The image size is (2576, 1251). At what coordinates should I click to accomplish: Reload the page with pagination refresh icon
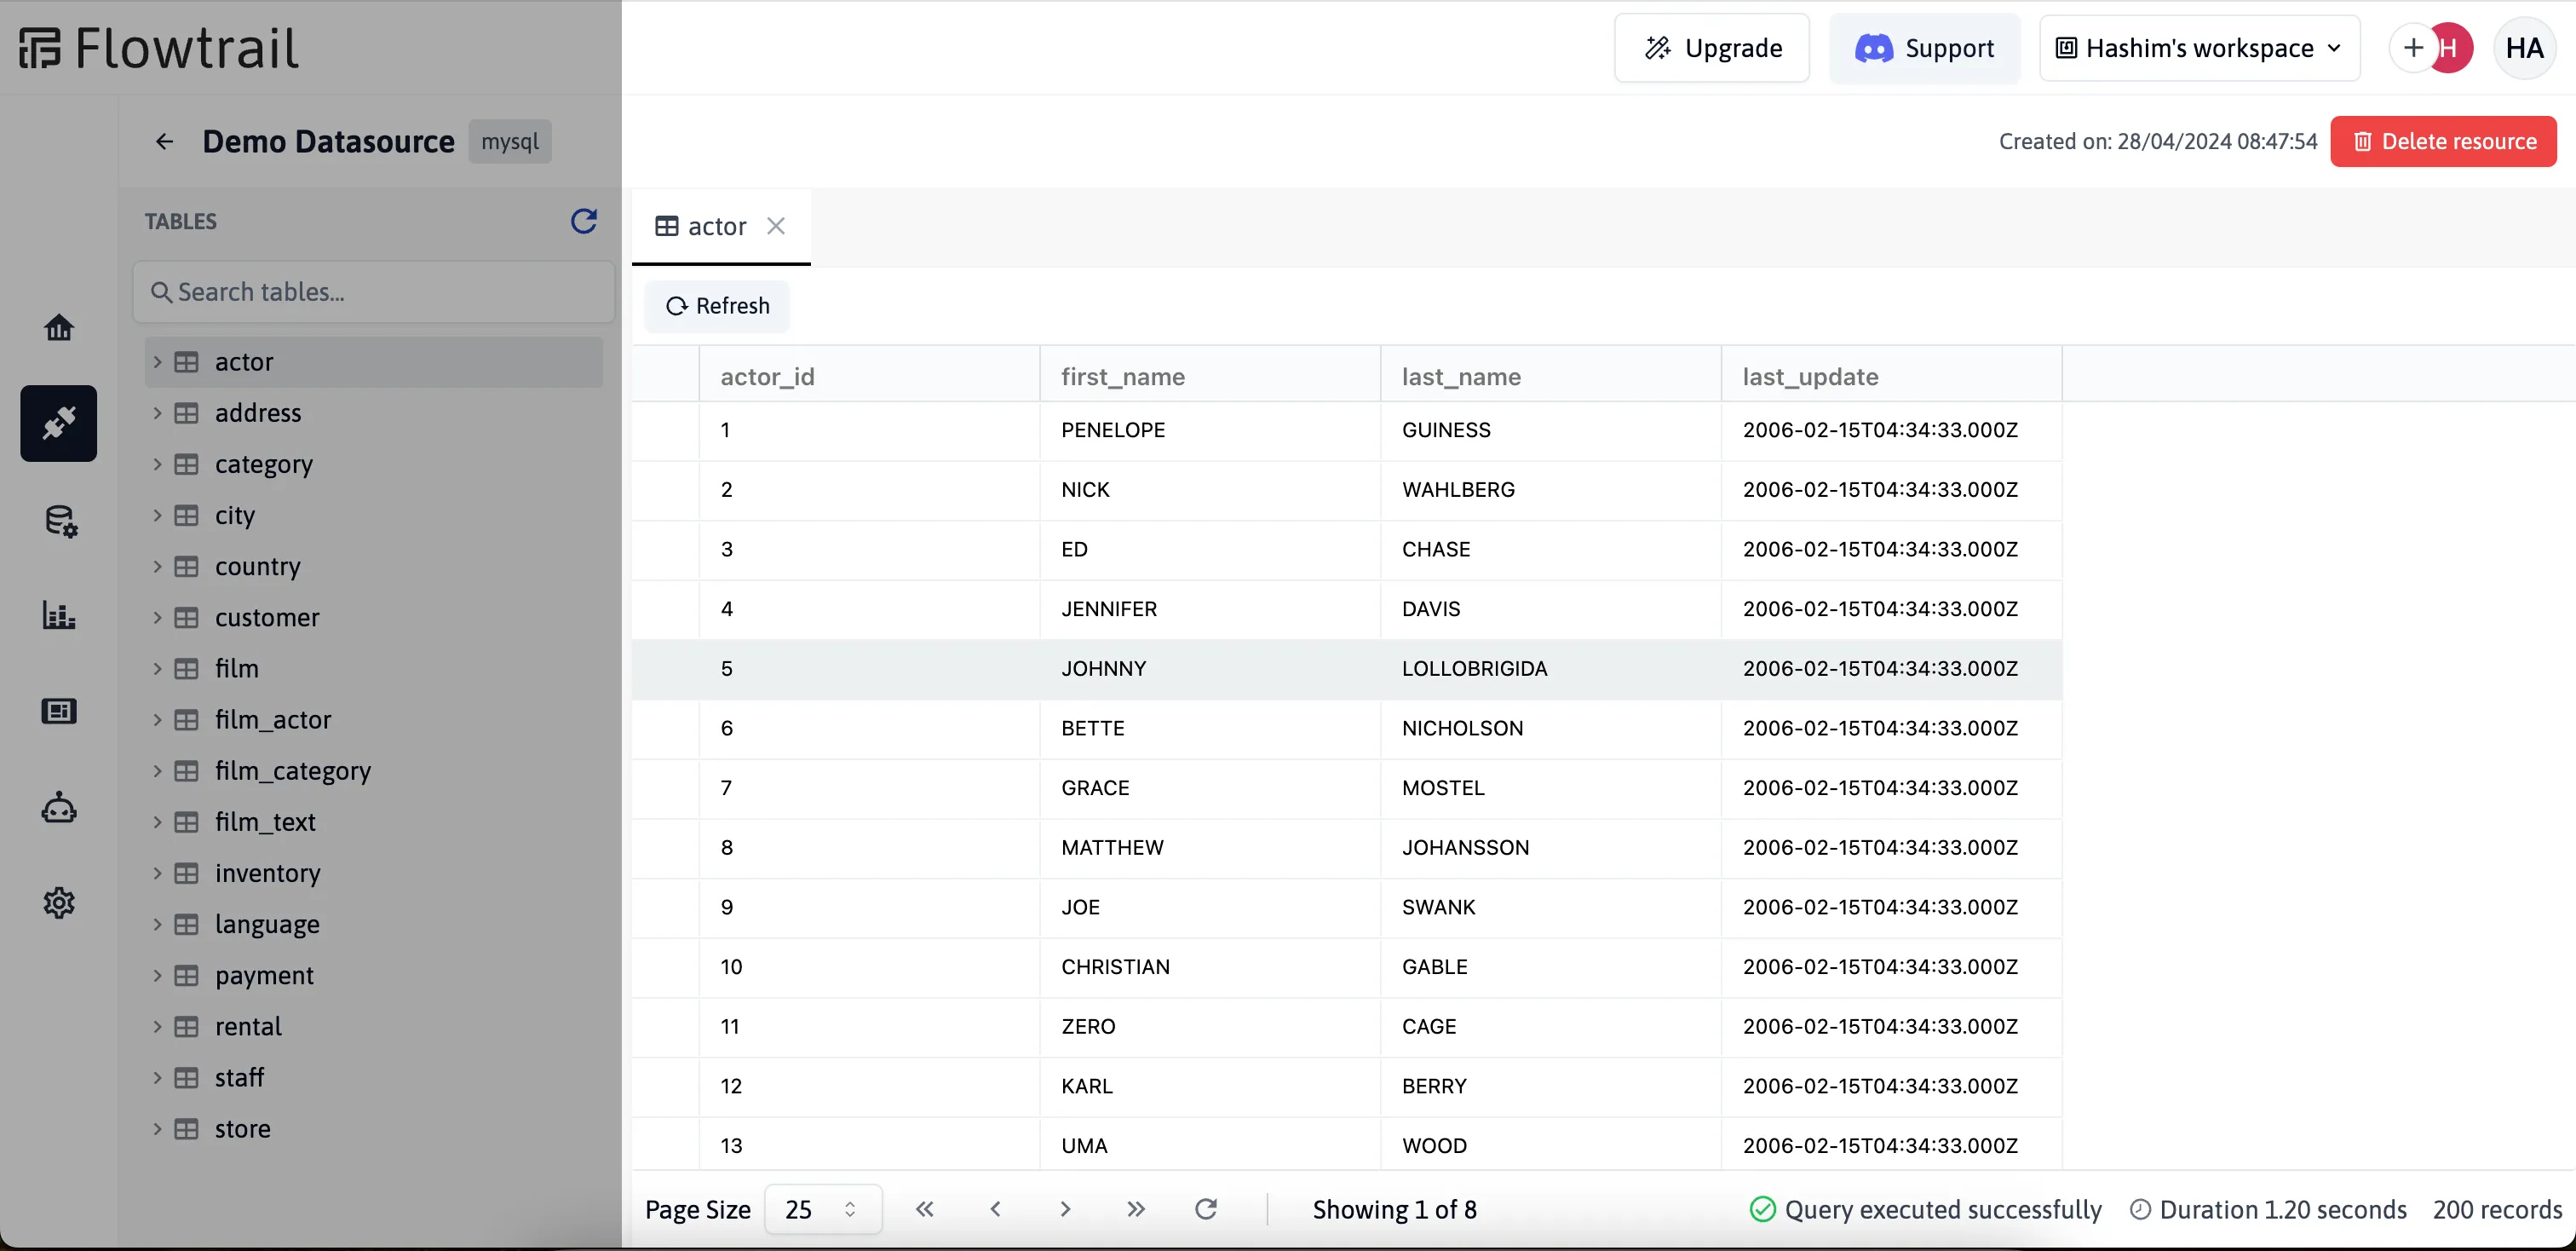[1206, 1209]
